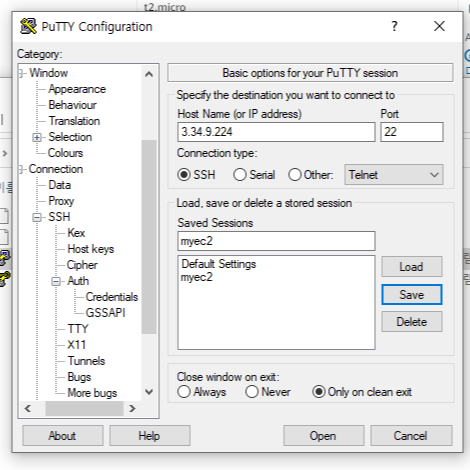
Task: Close the PuTTY Configuration dialog with the X
Action: pyautogui.click(x=439, y=26)
